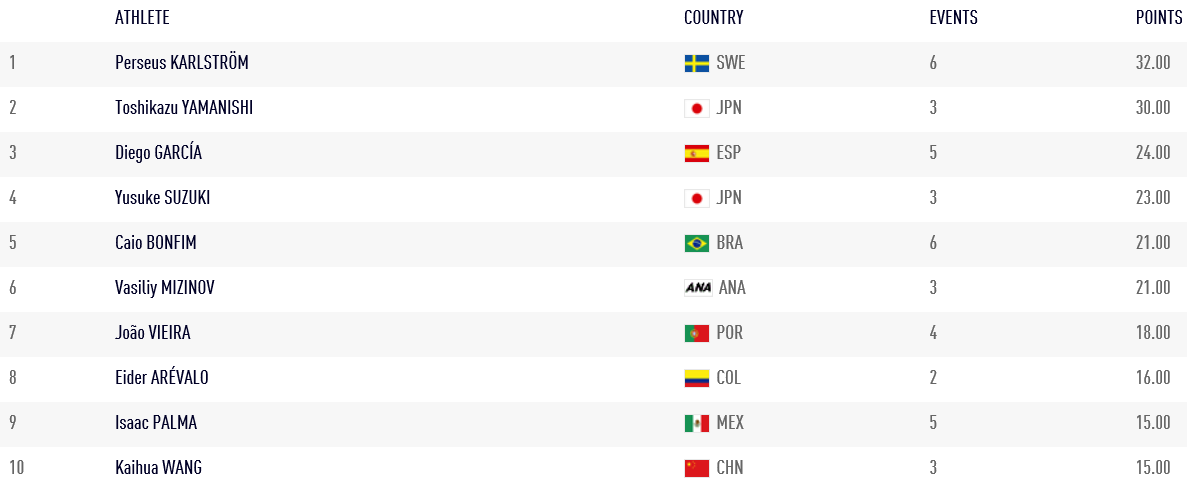Click the Colombia flag icon
Screen dimensions: 1187x484
696,378
